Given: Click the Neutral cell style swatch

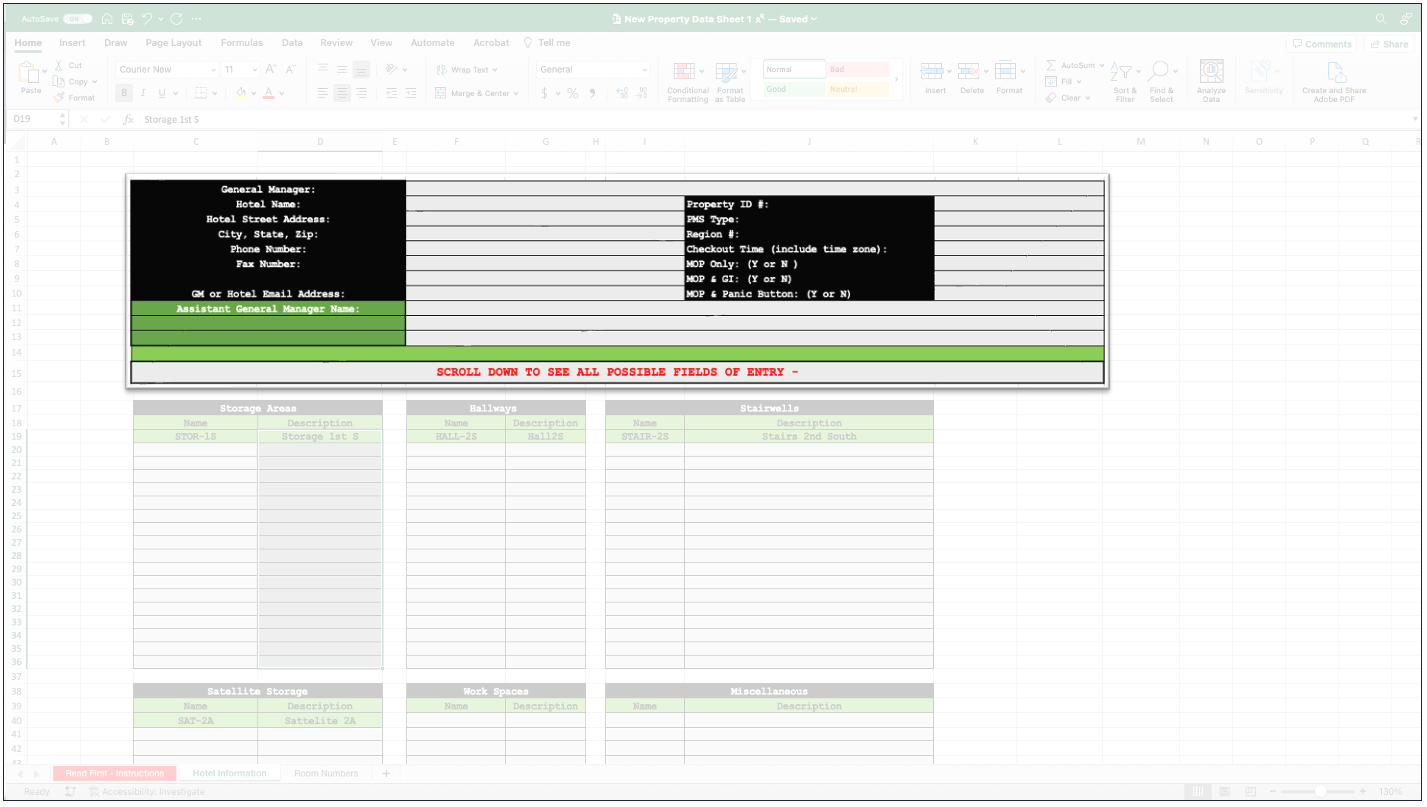Looking at the screenshot, I should tap(857, 89).
